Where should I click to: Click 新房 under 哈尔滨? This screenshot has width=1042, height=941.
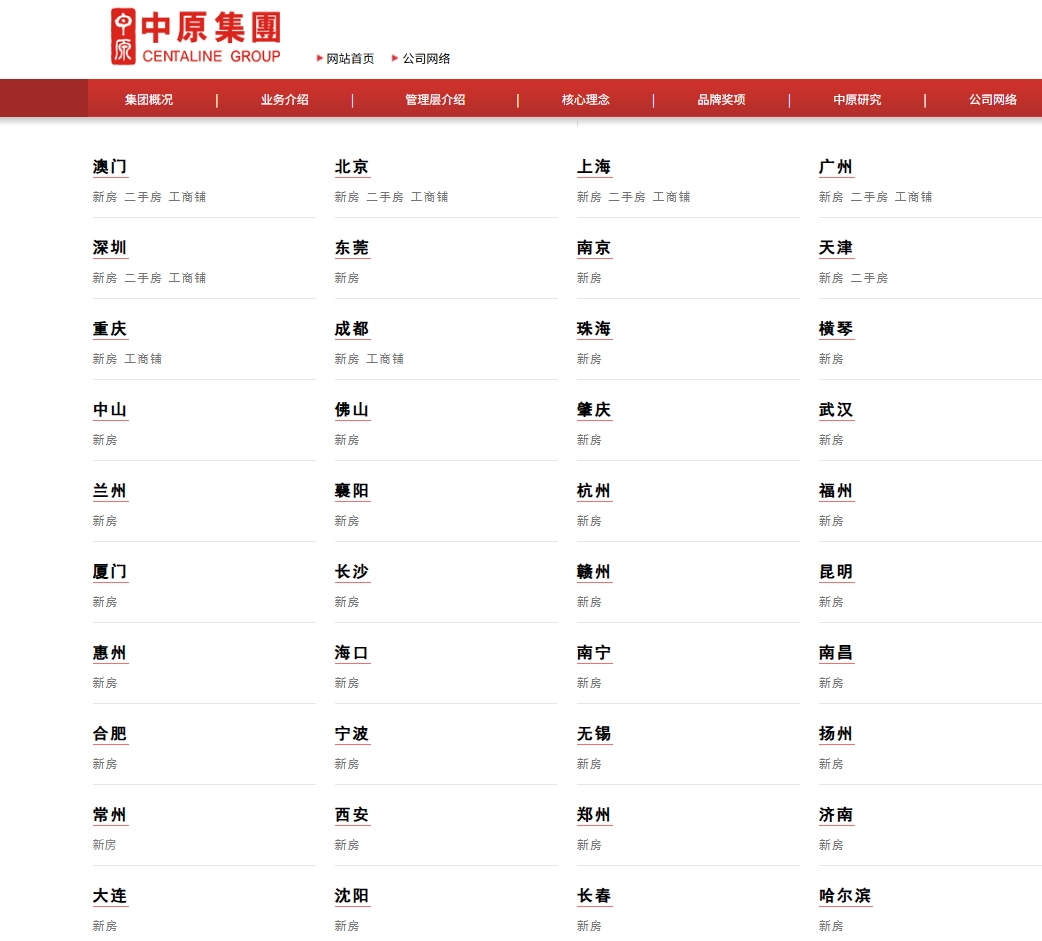point(831,926)
